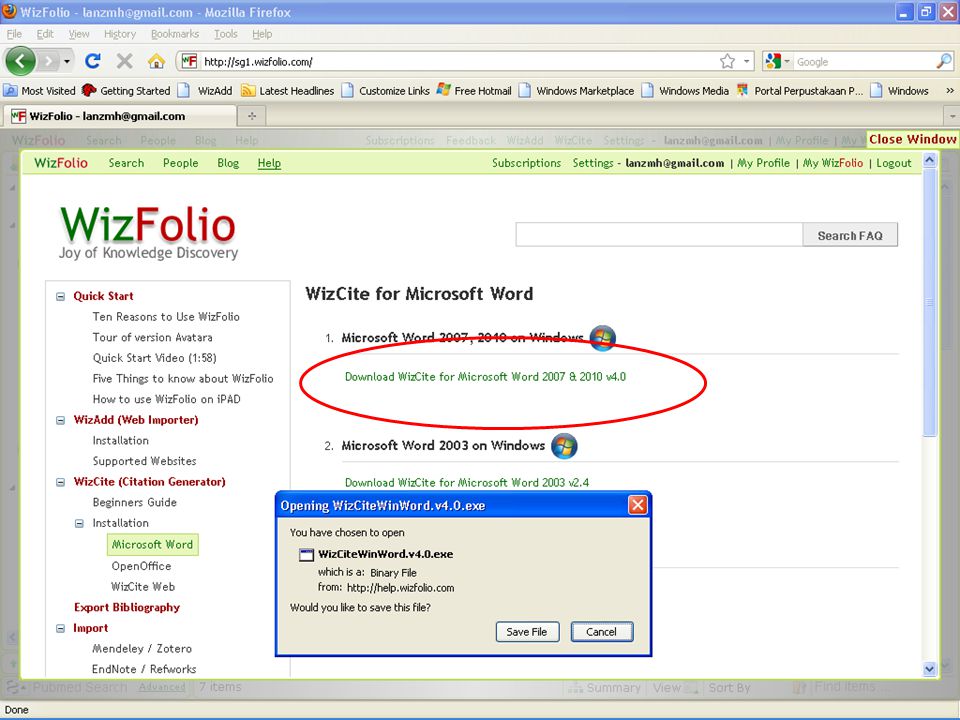The image size is (960, 720).
Task: Collapse the Quick Start section
Action: coord(61,296)
